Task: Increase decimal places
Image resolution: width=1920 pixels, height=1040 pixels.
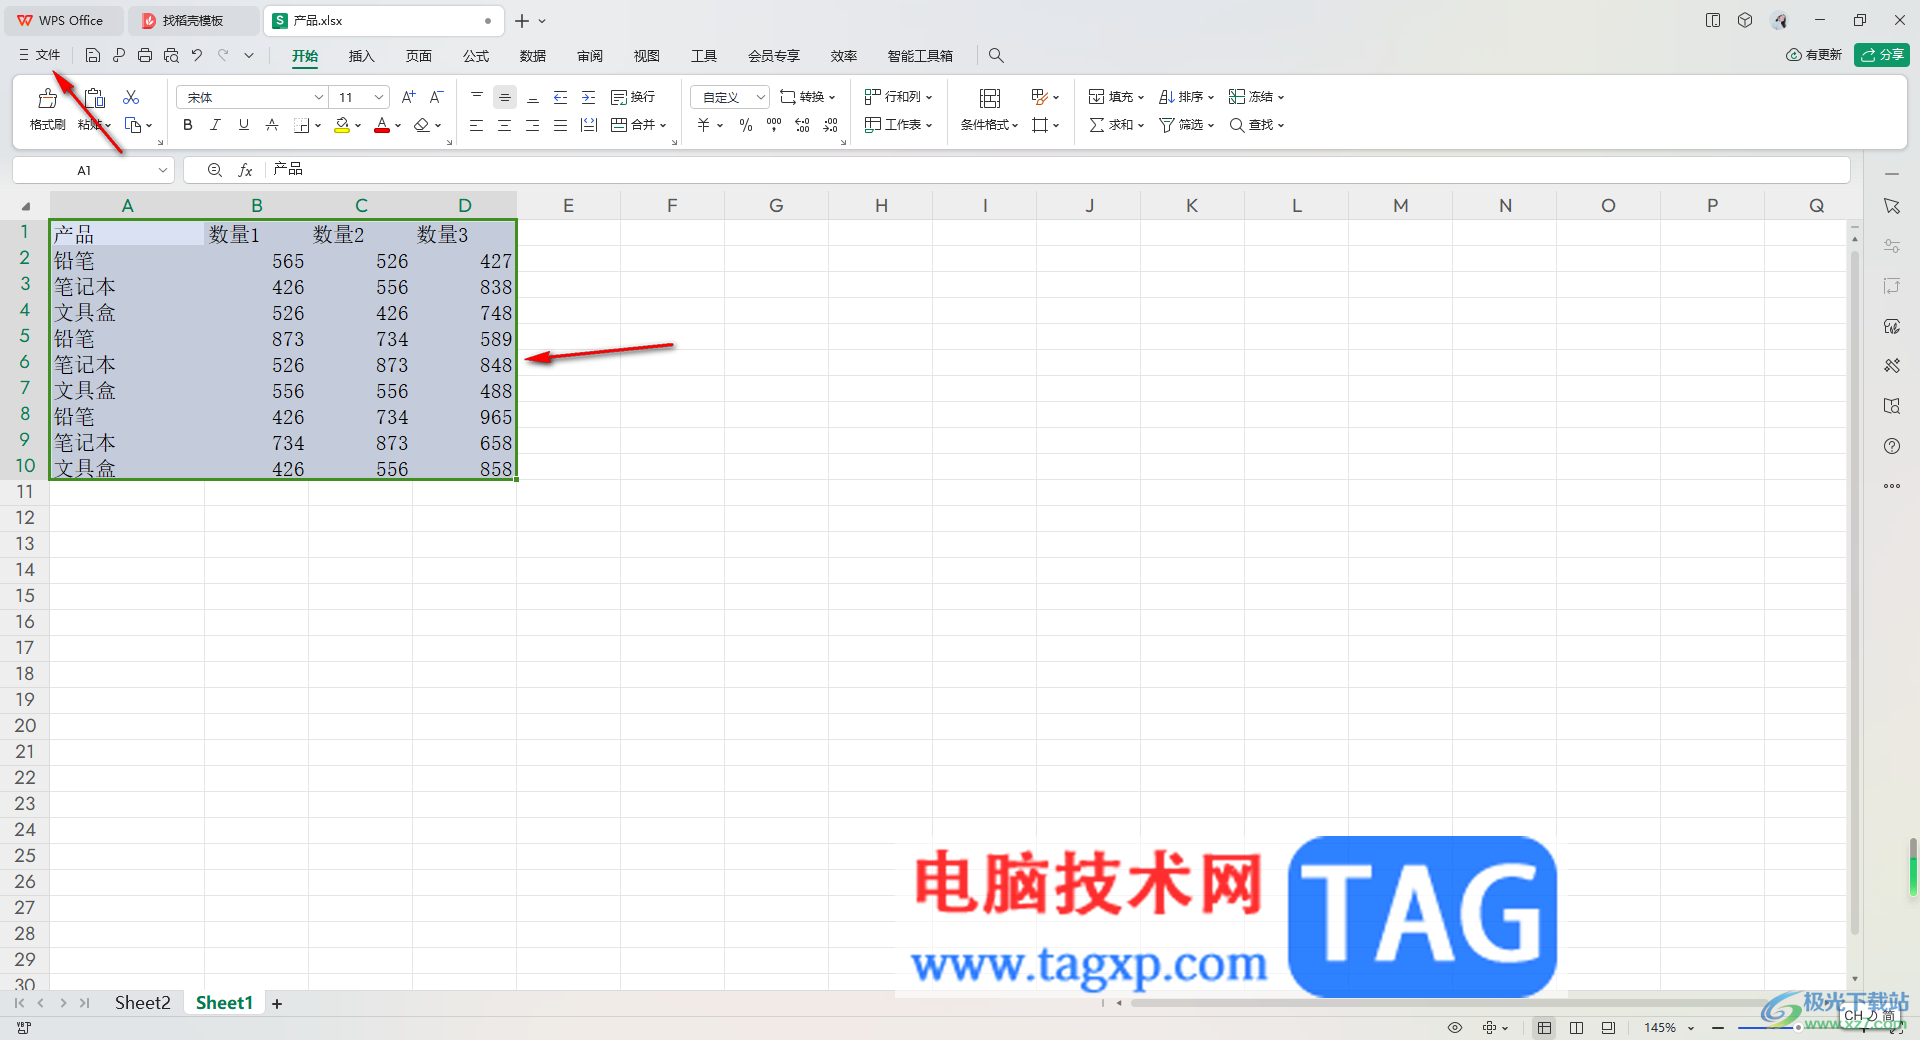Action: pyautogui.click(x=802, y=125)
